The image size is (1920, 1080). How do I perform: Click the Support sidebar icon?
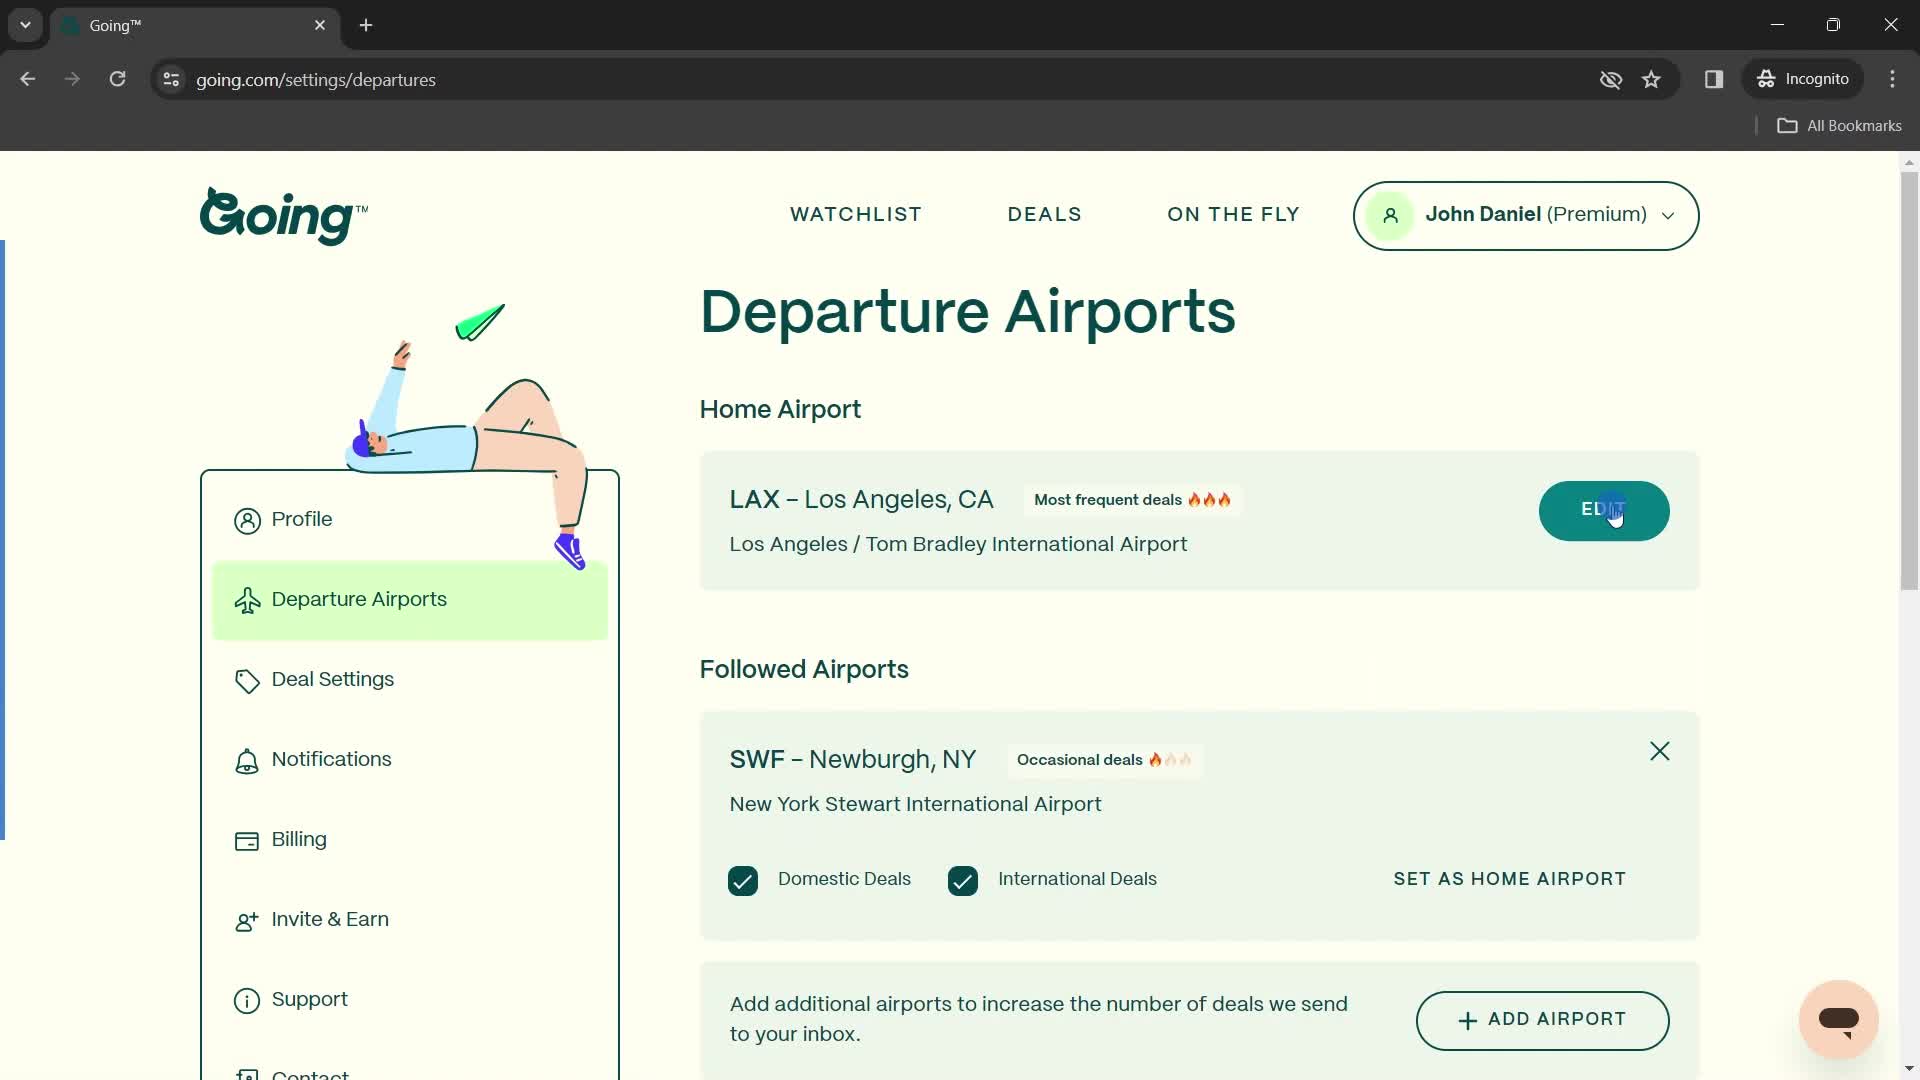coord(247,998)
